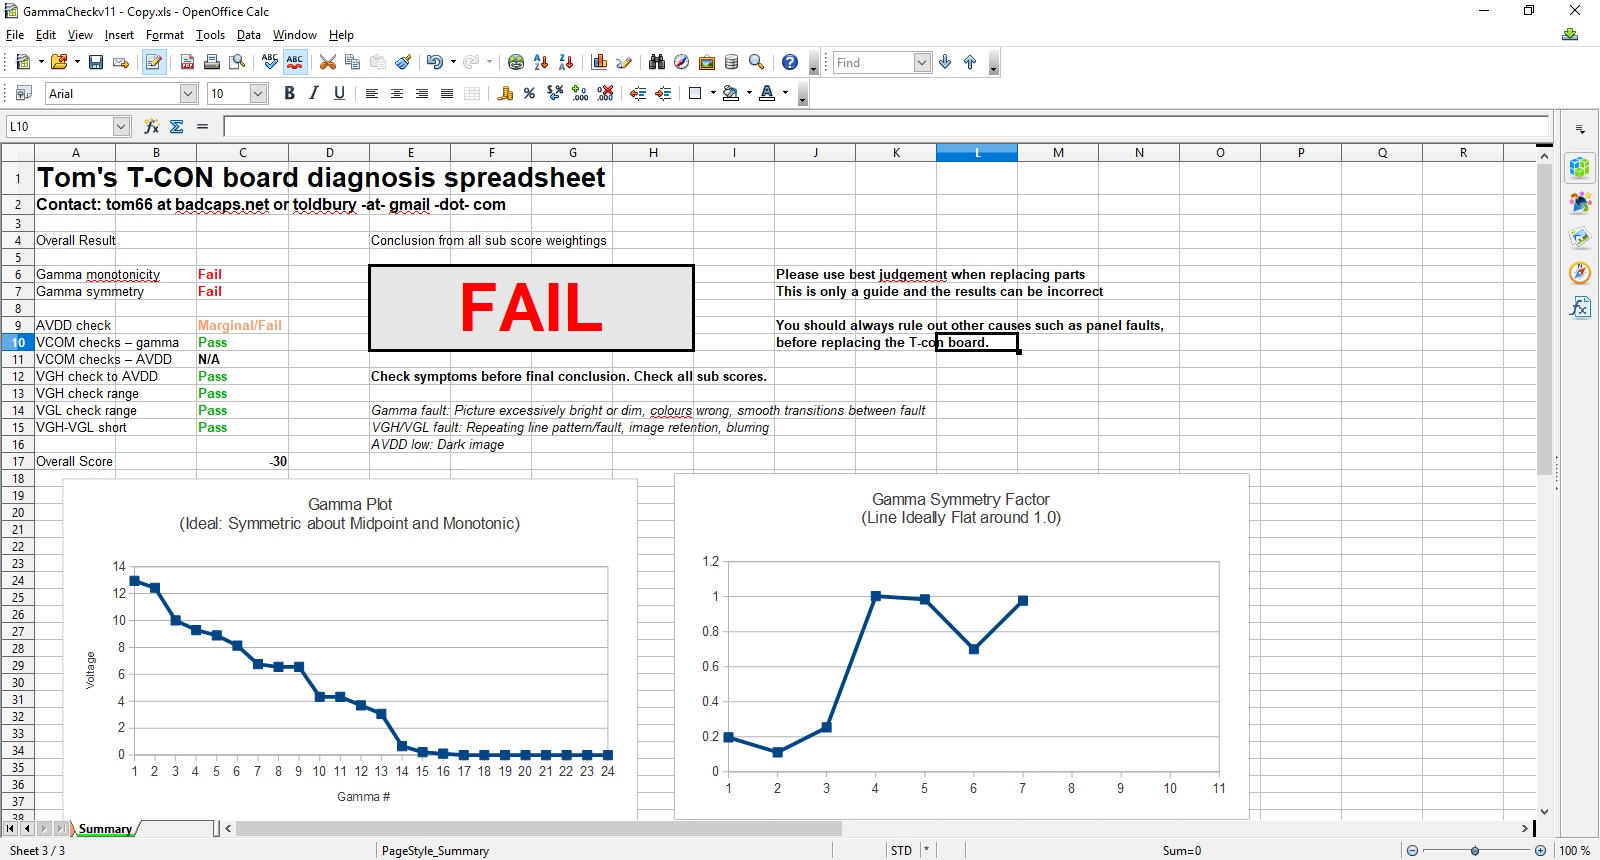Open OpenOffice Help

[790, 62]
